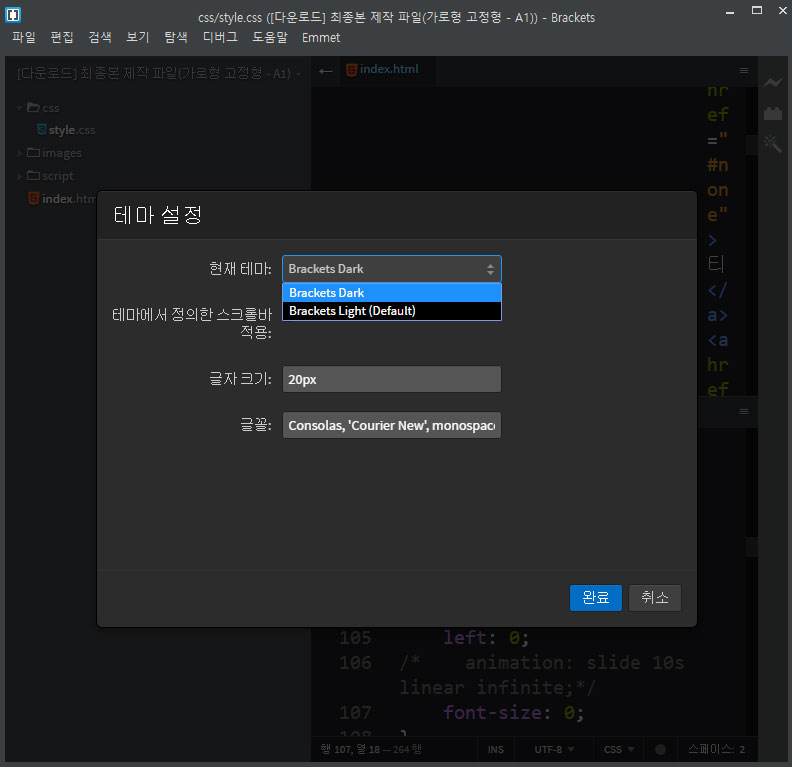Click the Brackets app icon in title bar
Screen dimensions: 792x767
13,15
